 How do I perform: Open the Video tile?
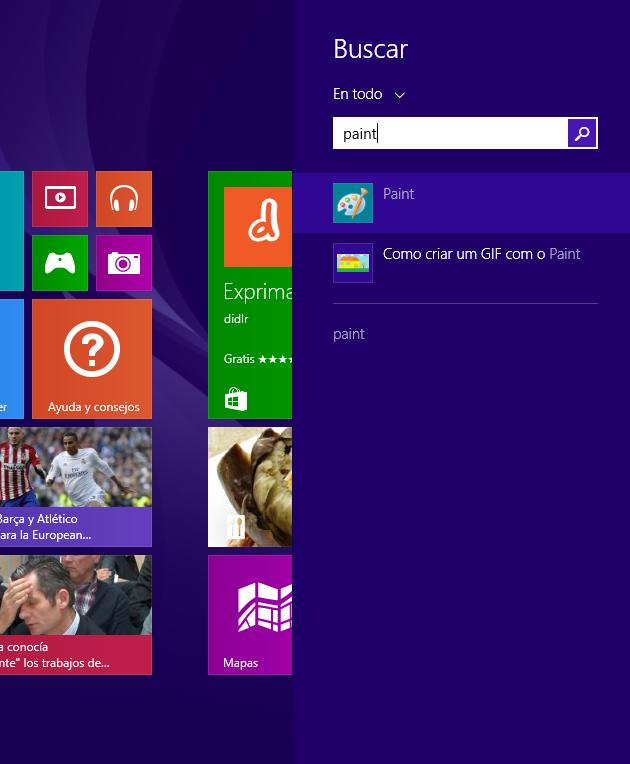[60, 199]
